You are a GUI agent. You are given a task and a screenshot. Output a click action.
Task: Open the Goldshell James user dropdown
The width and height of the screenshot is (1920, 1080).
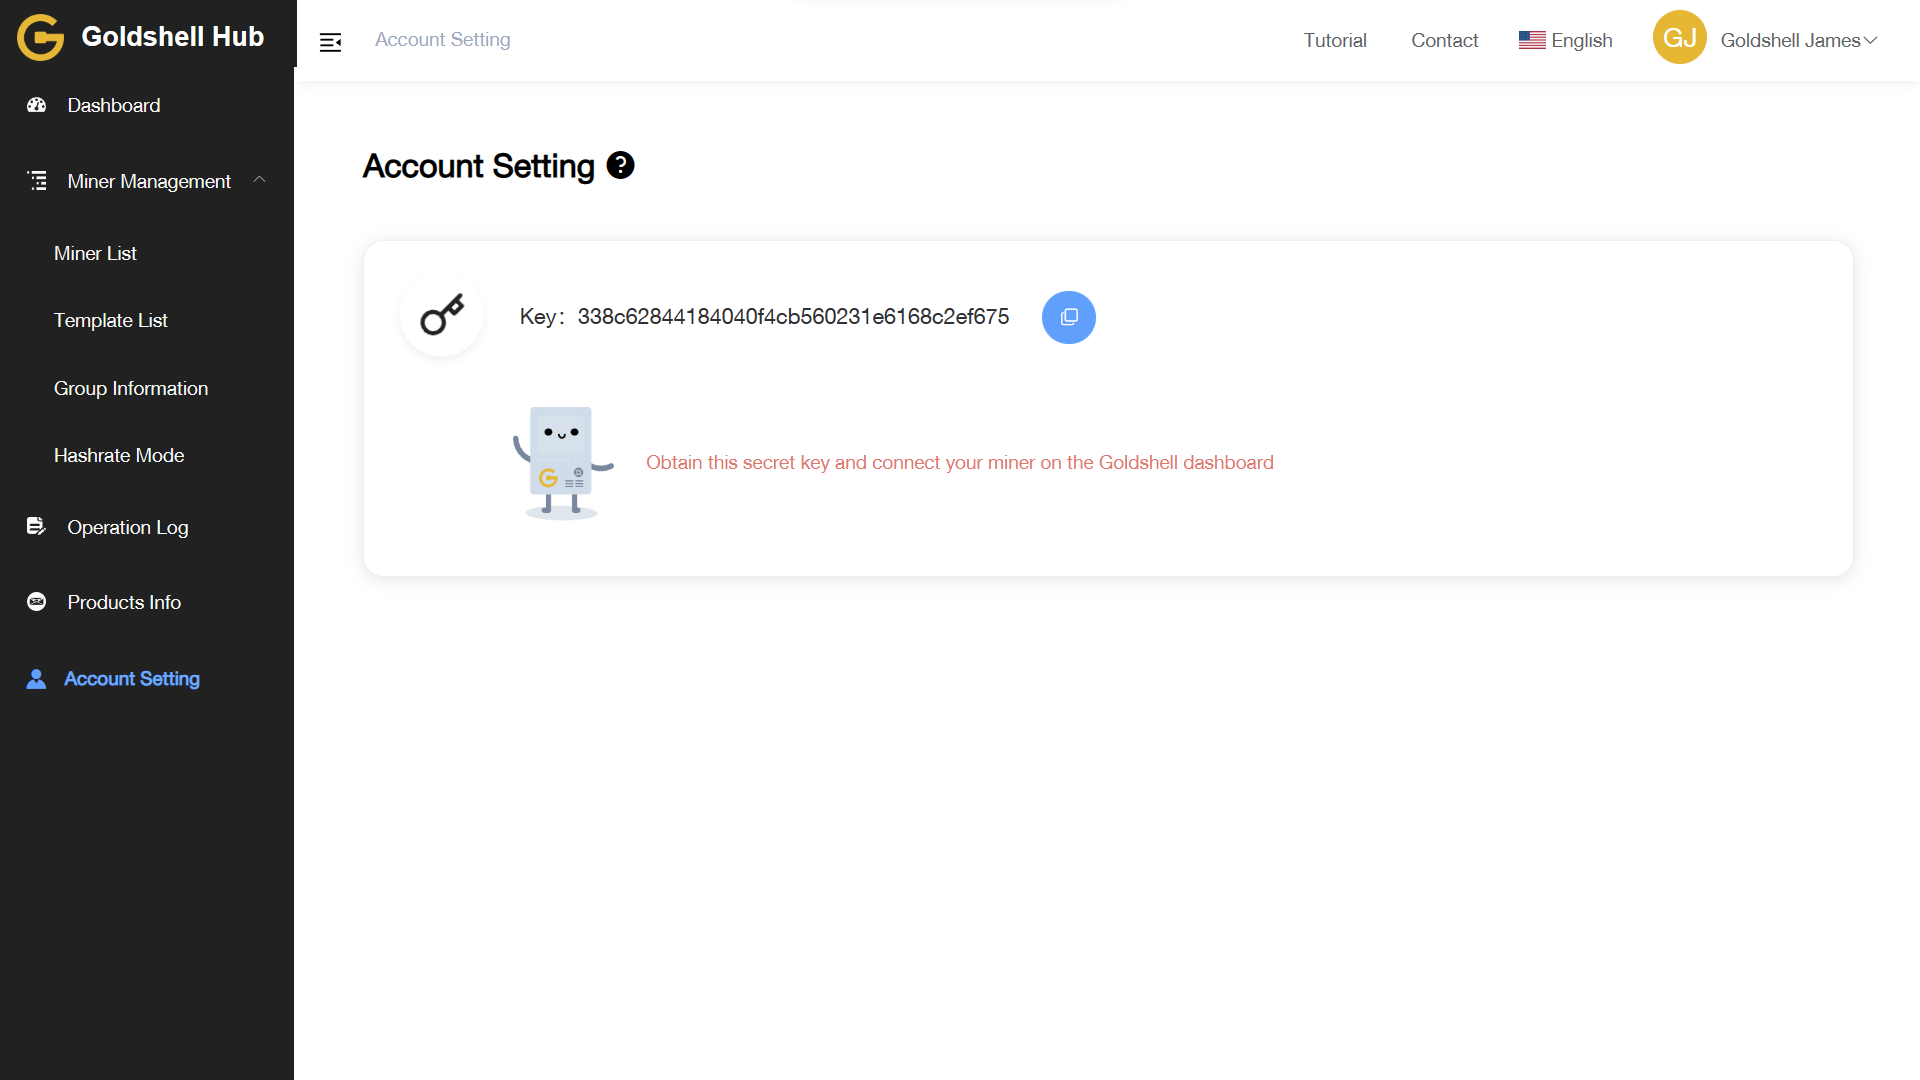click(1798, 40)
